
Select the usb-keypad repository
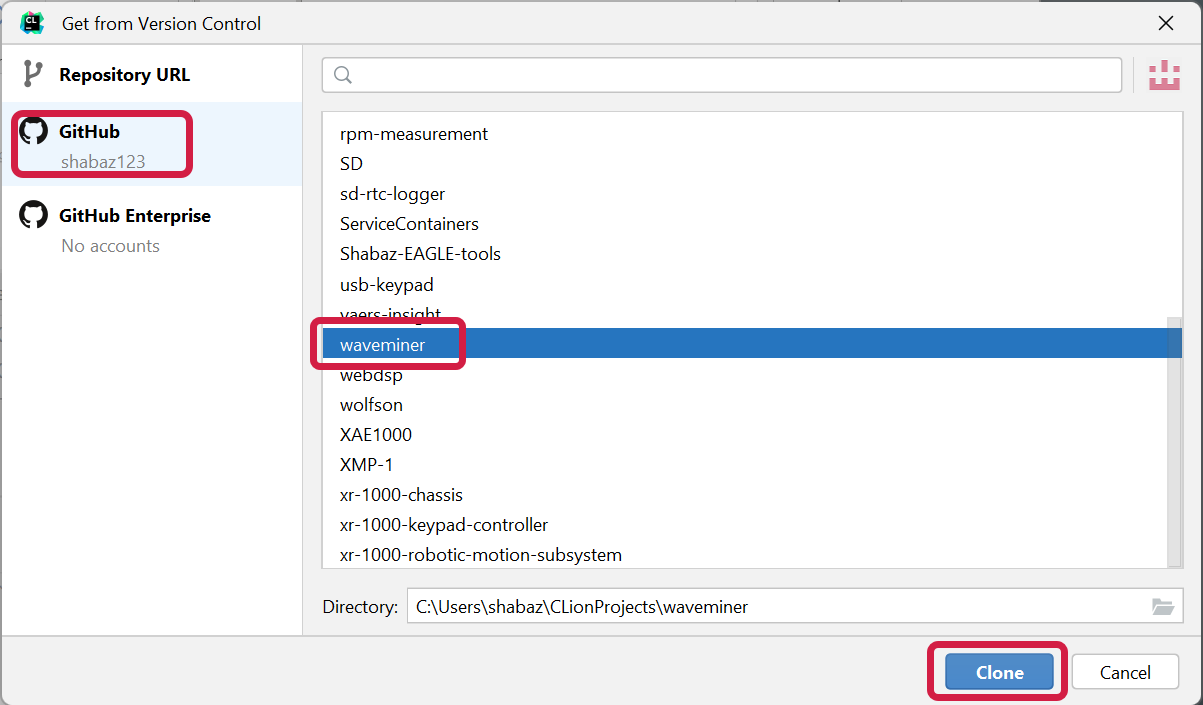tap(744, 284)
